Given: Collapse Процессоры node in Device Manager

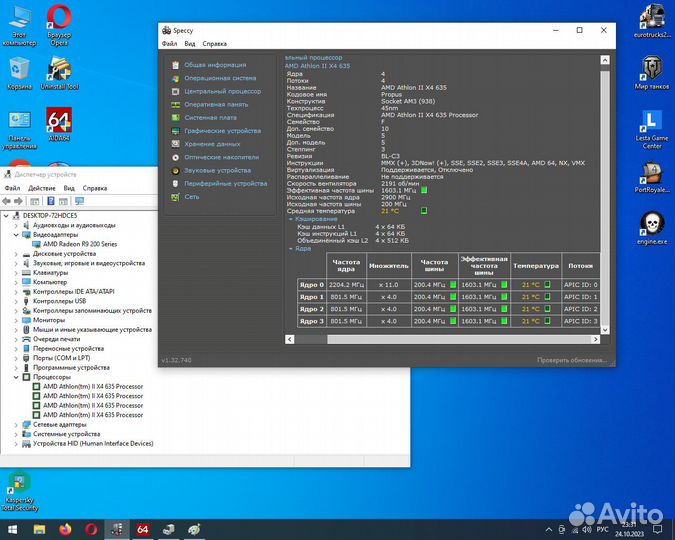Looking at the screenshot, I should [16, 377].
